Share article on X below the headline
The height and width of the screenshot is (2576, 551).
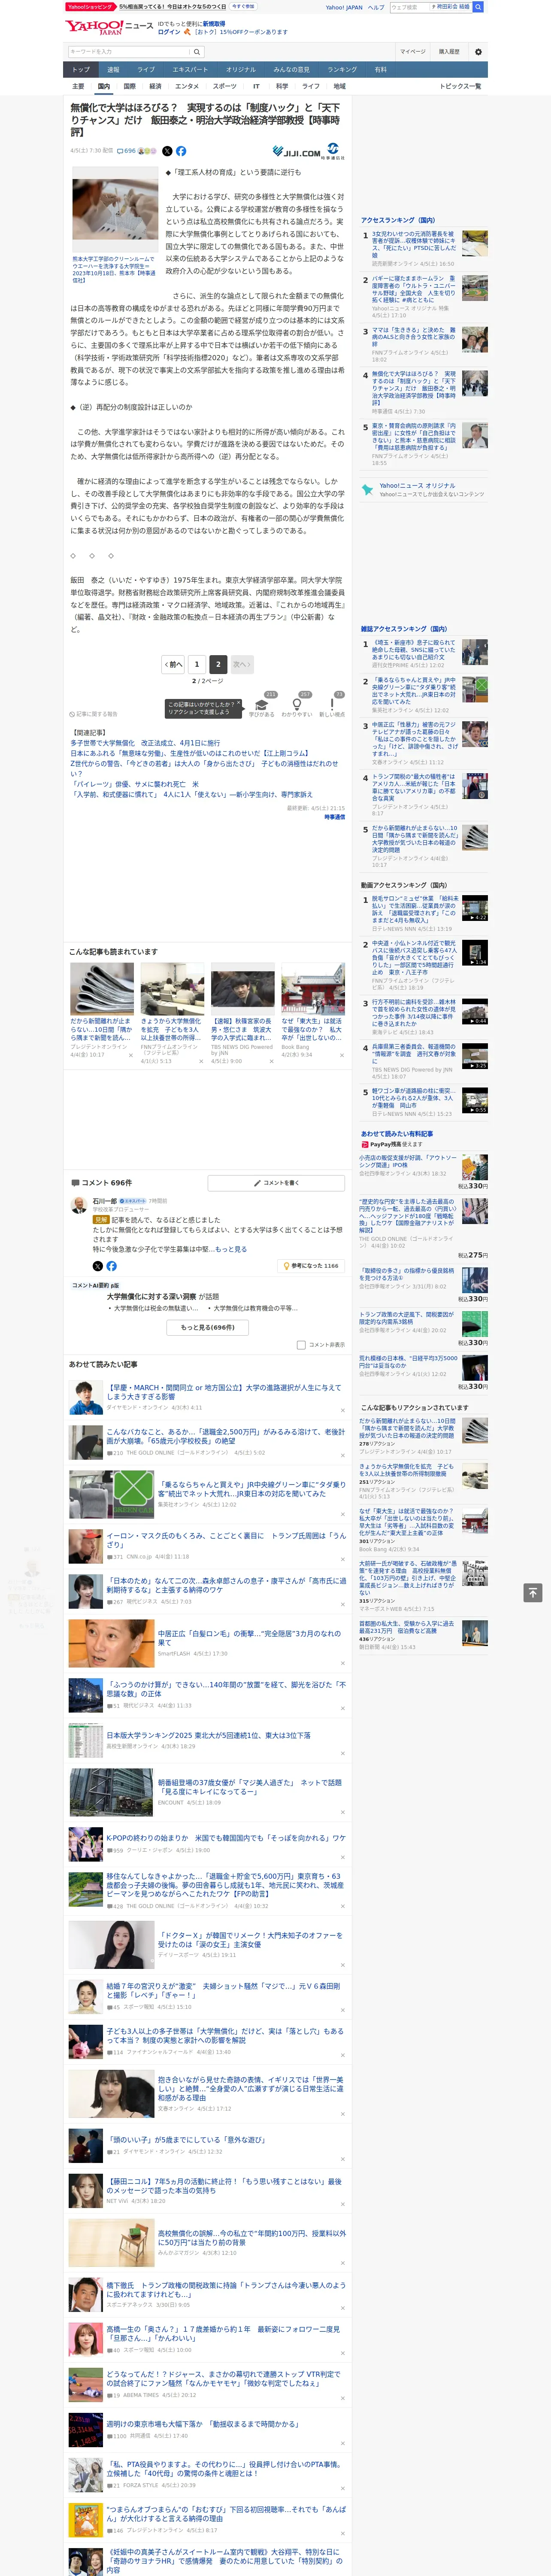point(167,151)
